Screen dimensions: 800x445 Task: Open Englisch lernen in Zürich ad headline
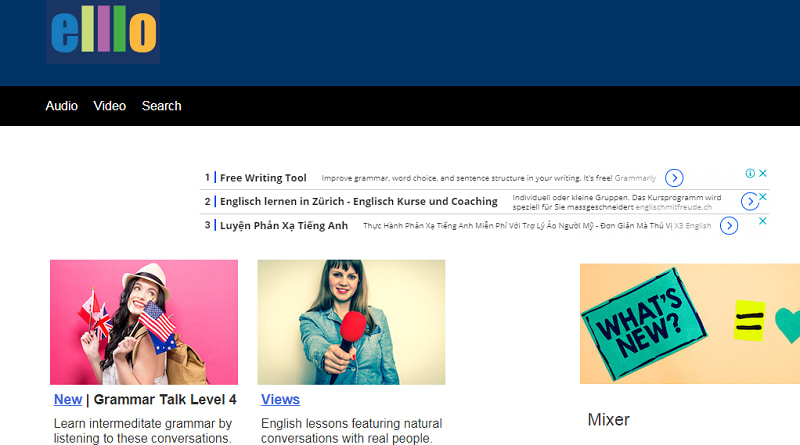pos(358,202)
